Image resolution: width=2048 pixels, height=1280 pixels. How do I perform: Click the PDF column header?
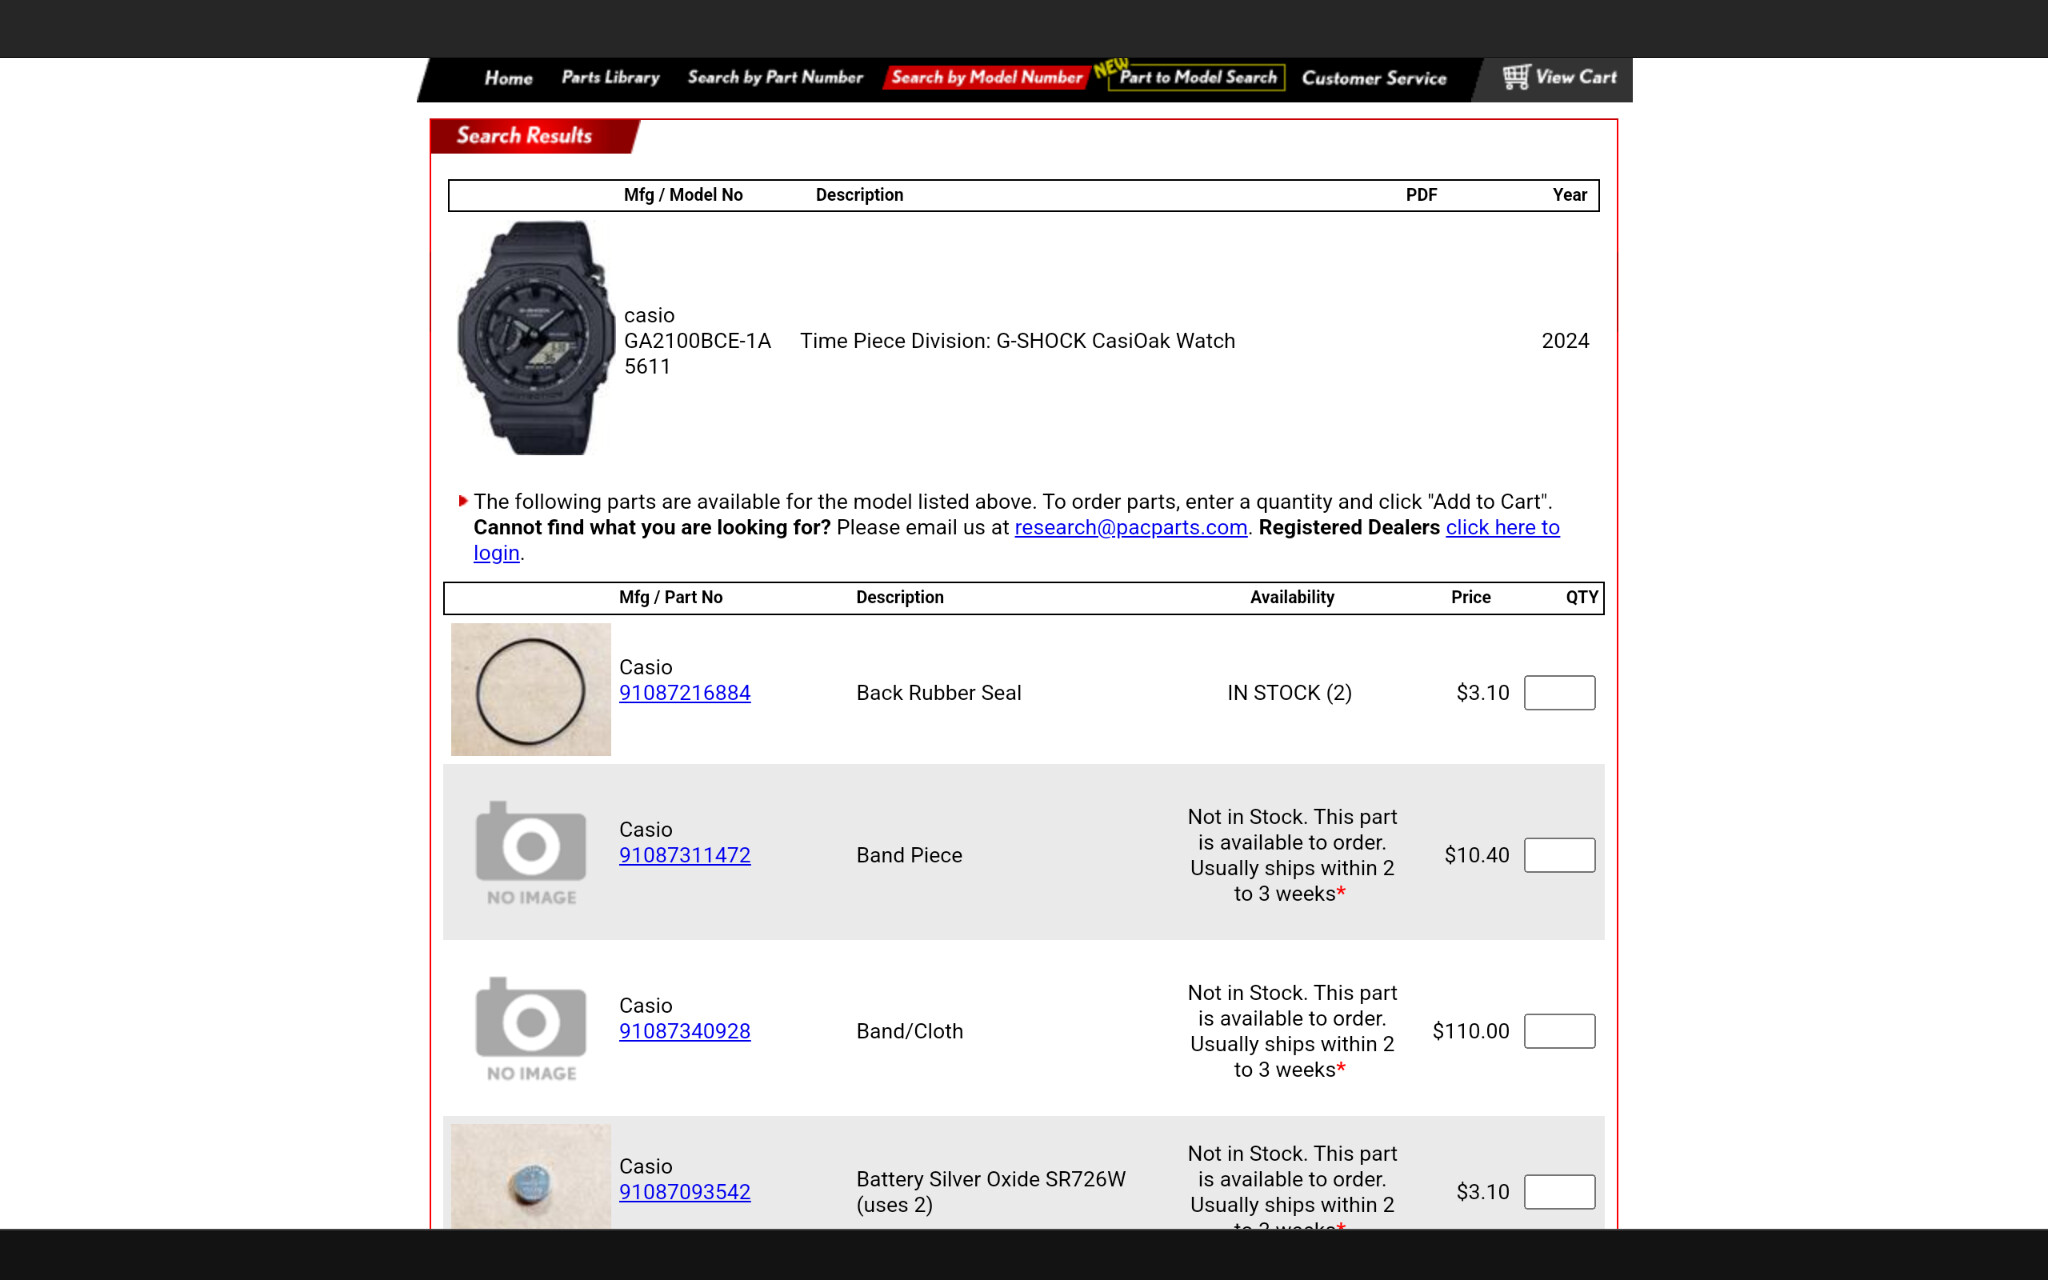point(1421,195)
